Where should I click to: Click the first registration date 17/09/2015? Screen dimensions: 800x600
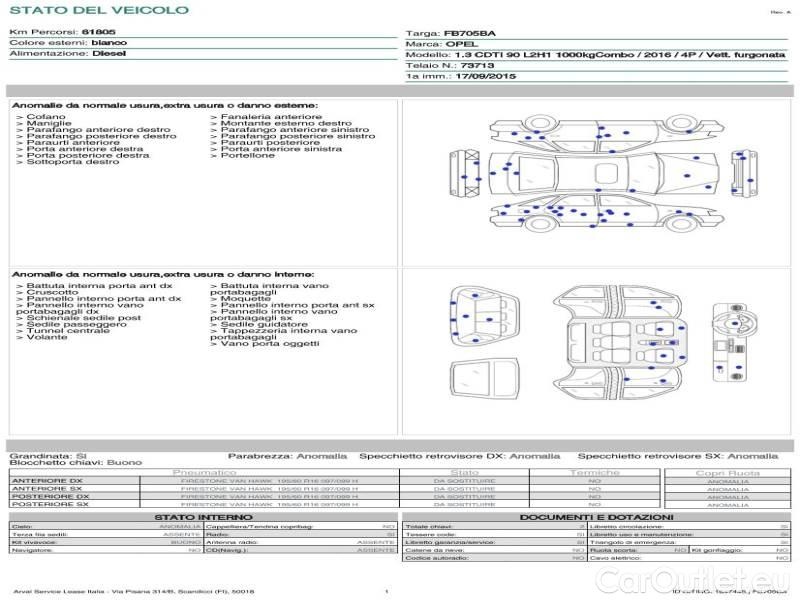pos(485,77)
